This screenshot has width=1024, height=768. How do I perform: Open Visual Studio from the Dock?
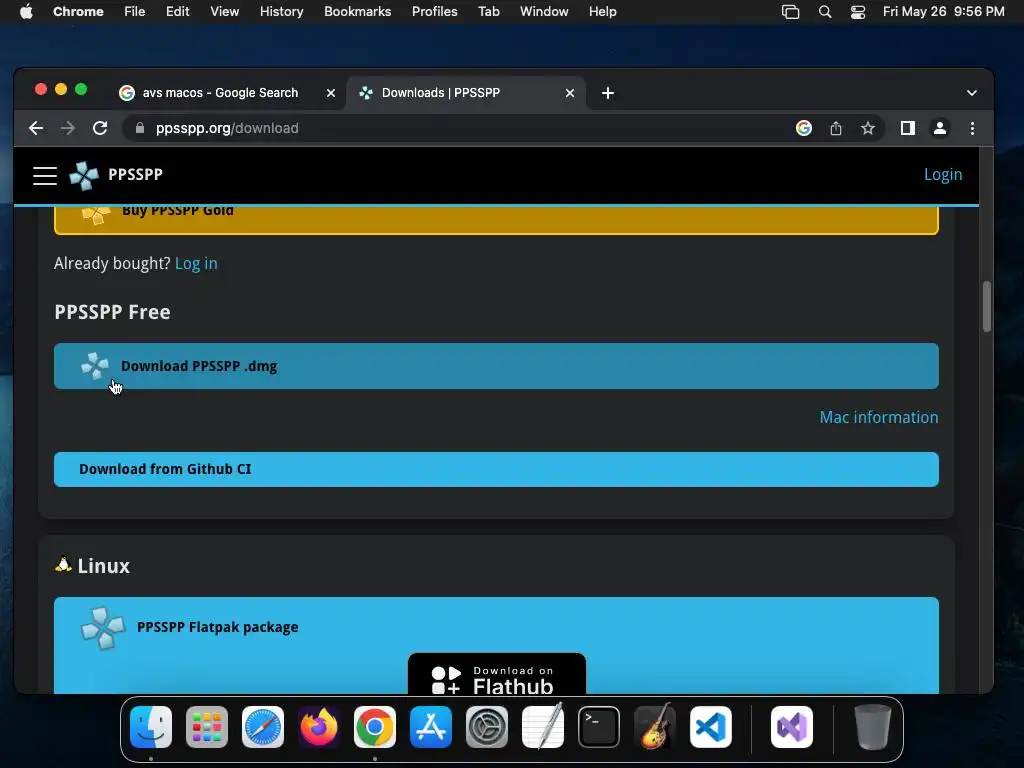pos(792,727)
